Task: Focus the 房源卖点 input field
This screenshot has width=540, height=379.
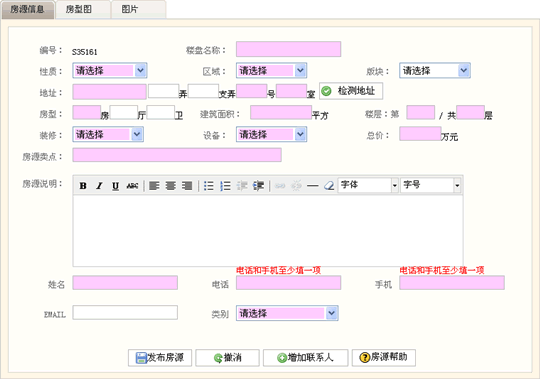Action: tap(177, 155)
